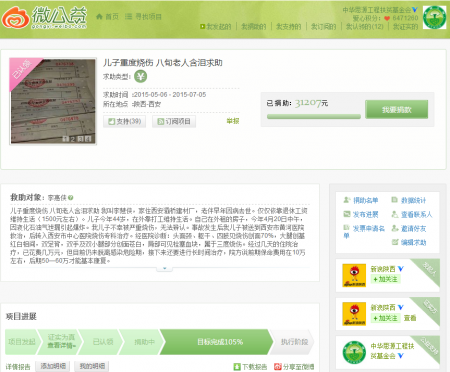The height and width of the screenshot is (372, 450).
Task: Click the green yuan donation type icon
Action: point(140,76)
